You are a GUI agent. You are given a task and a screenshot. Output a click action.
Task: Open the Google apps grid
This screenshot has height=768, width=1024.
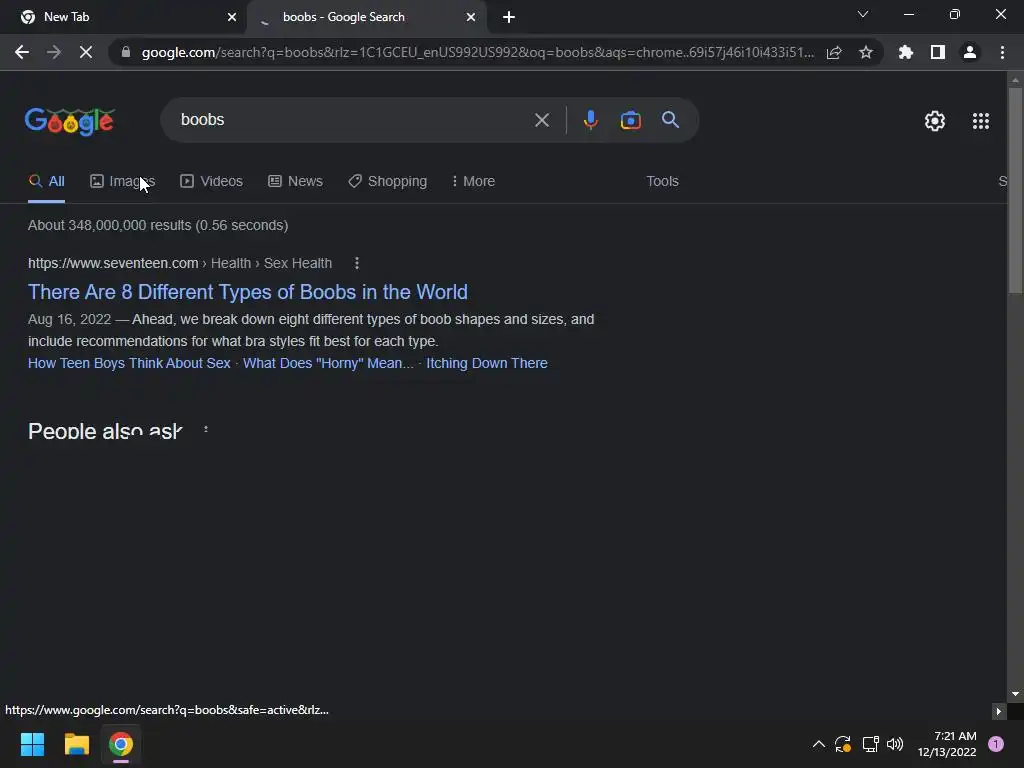pos(981,121)
